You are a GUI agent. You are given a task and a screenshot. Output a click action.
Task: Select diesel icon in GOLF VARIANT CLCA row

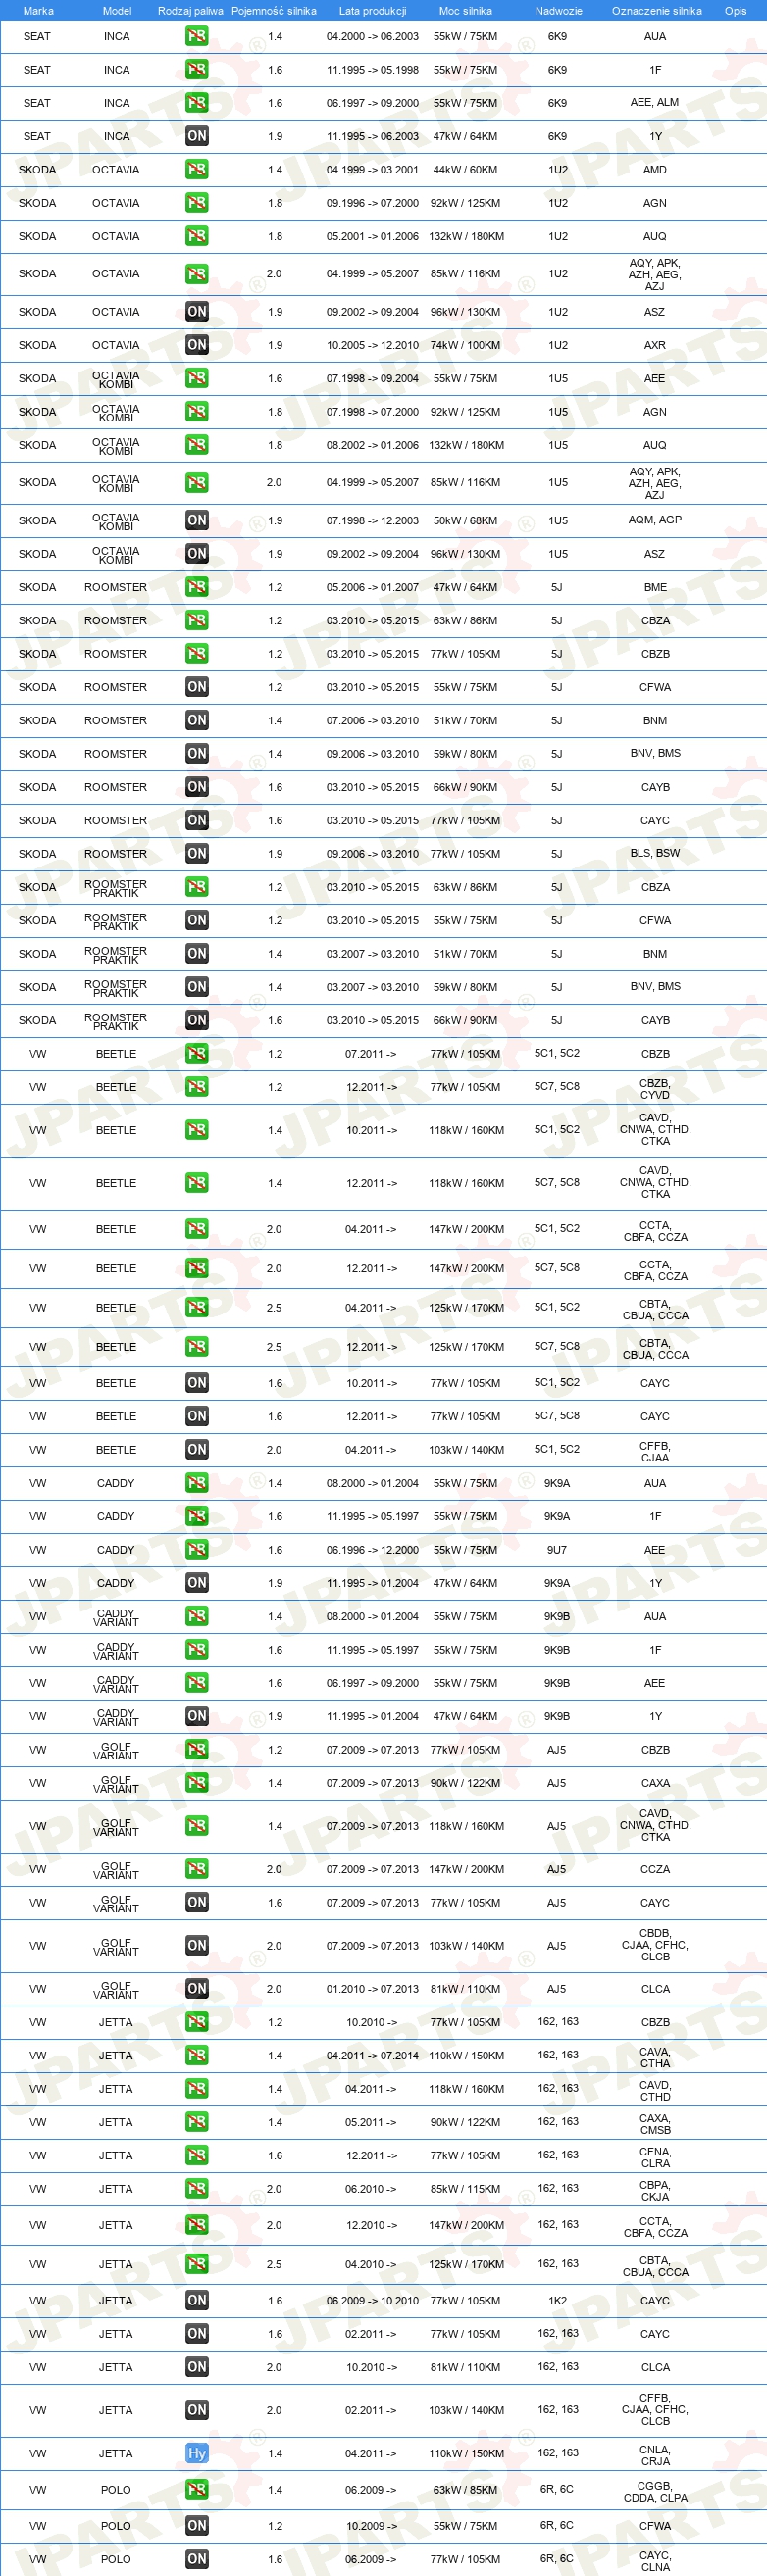coord(197,1989)
